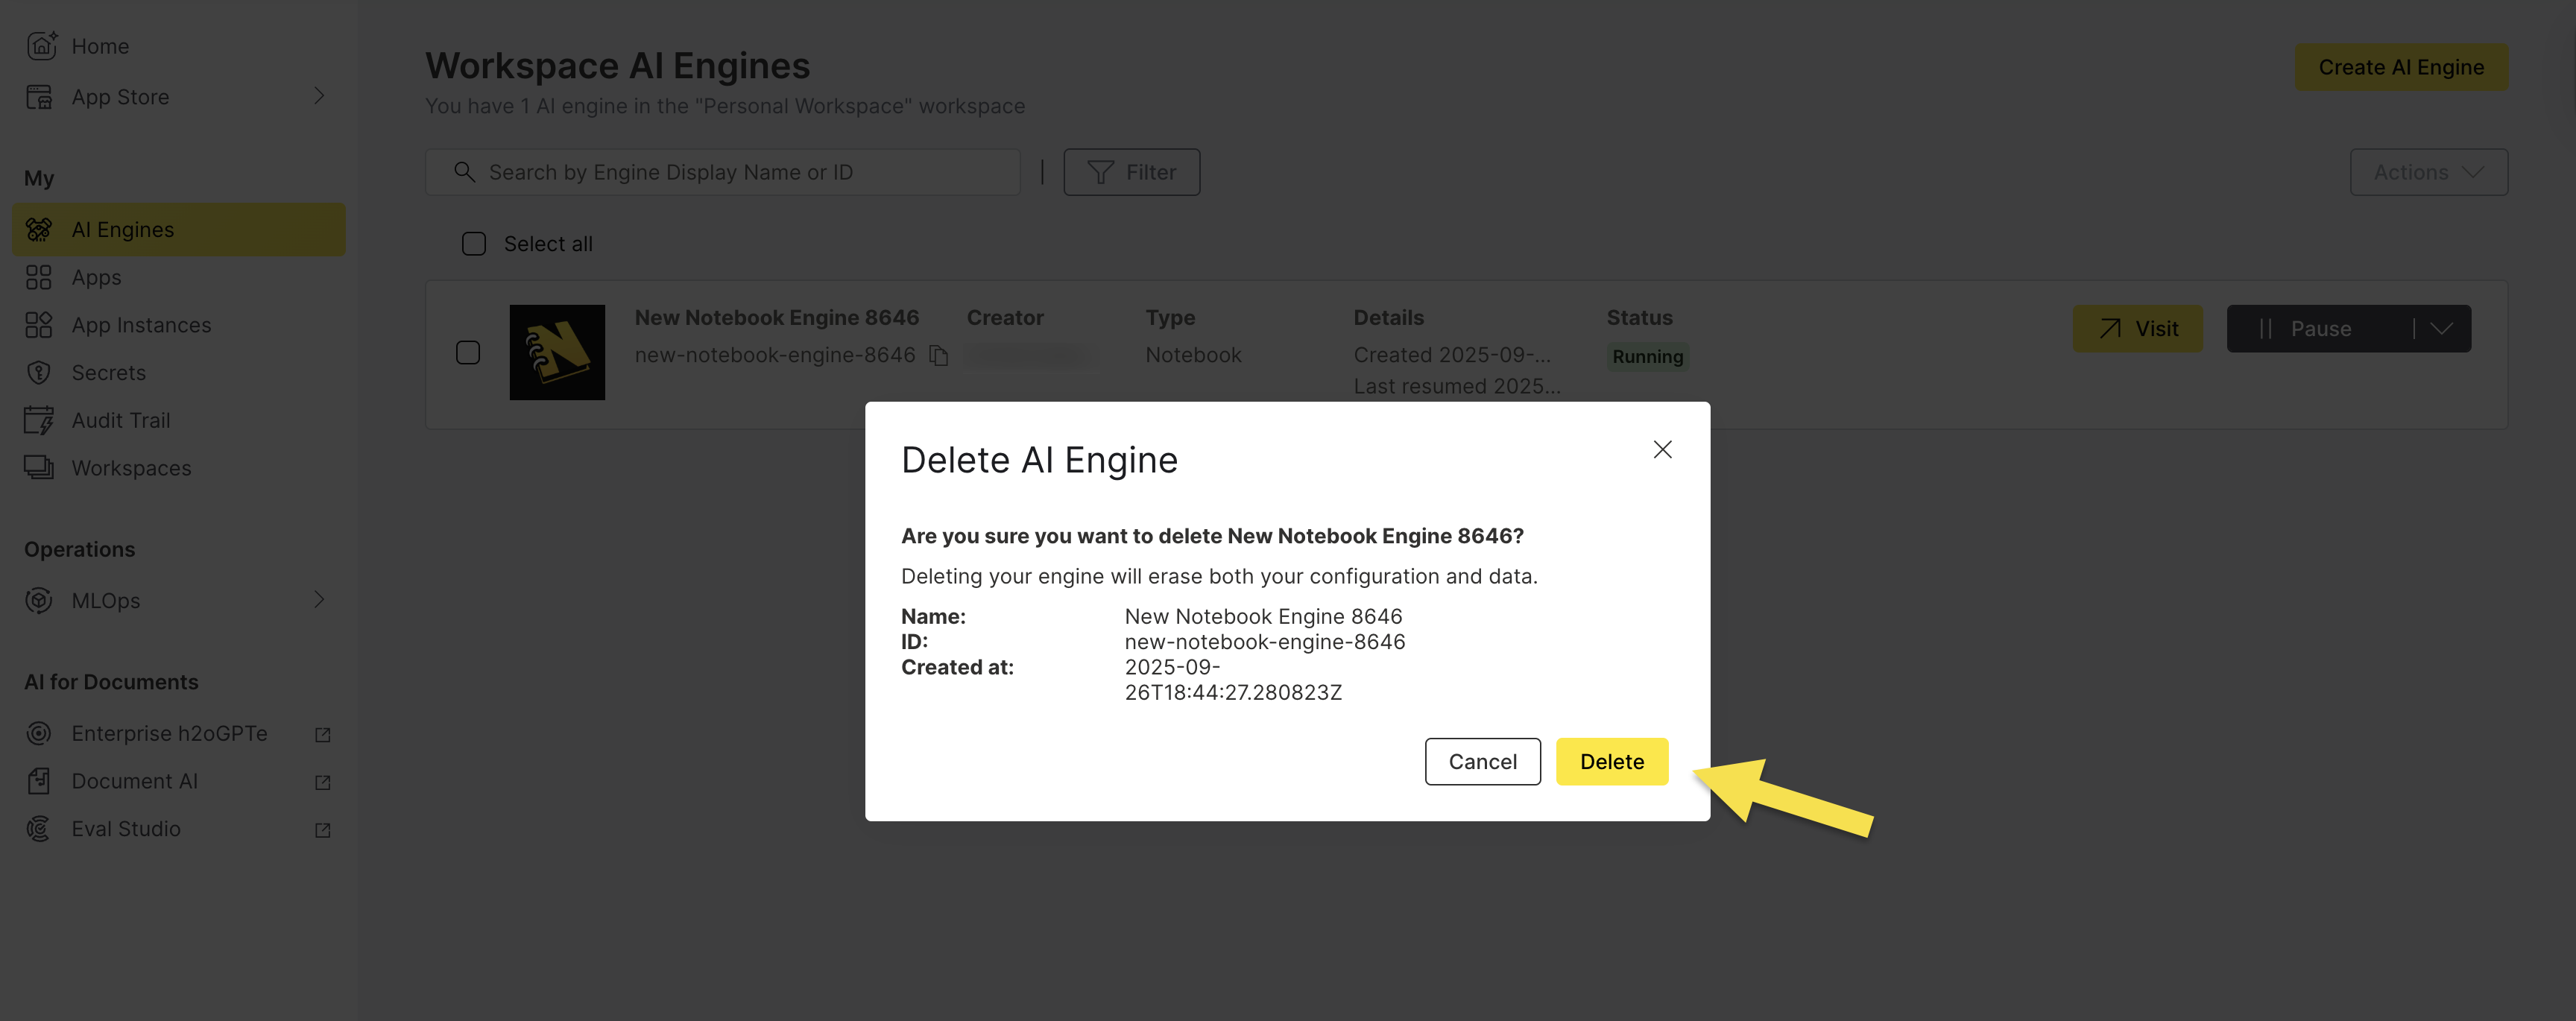2576x1021 pixels.
Task: Check the Select all checkbox
Action: click(474, 243)
